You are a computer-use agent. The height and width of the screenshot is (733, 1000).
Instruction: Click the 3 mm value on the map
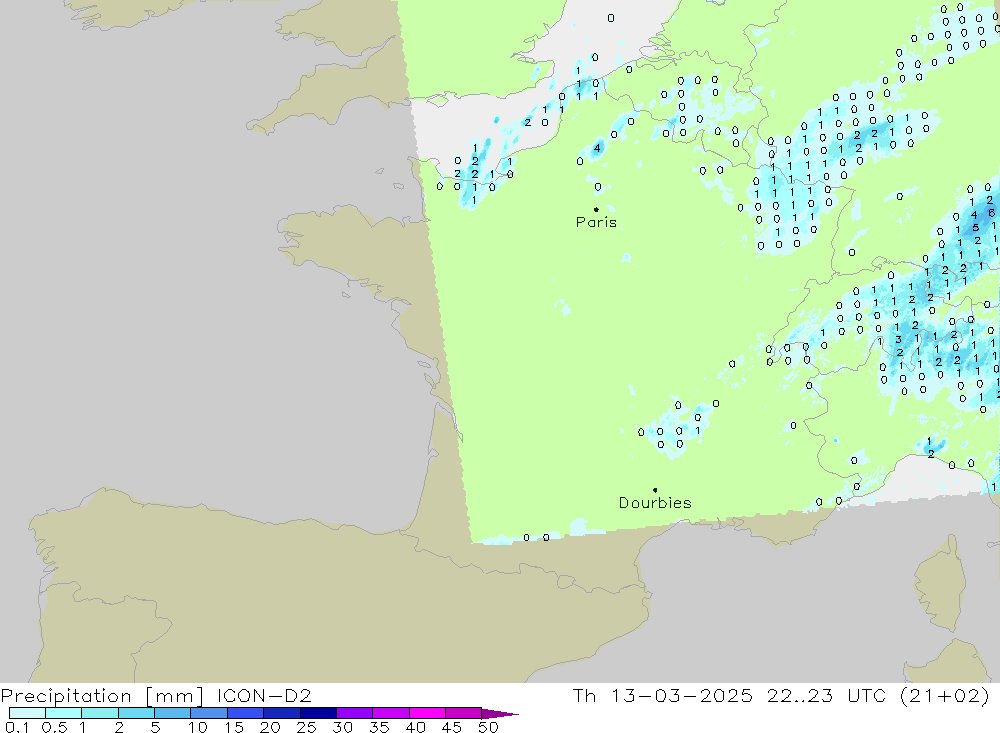899,339
